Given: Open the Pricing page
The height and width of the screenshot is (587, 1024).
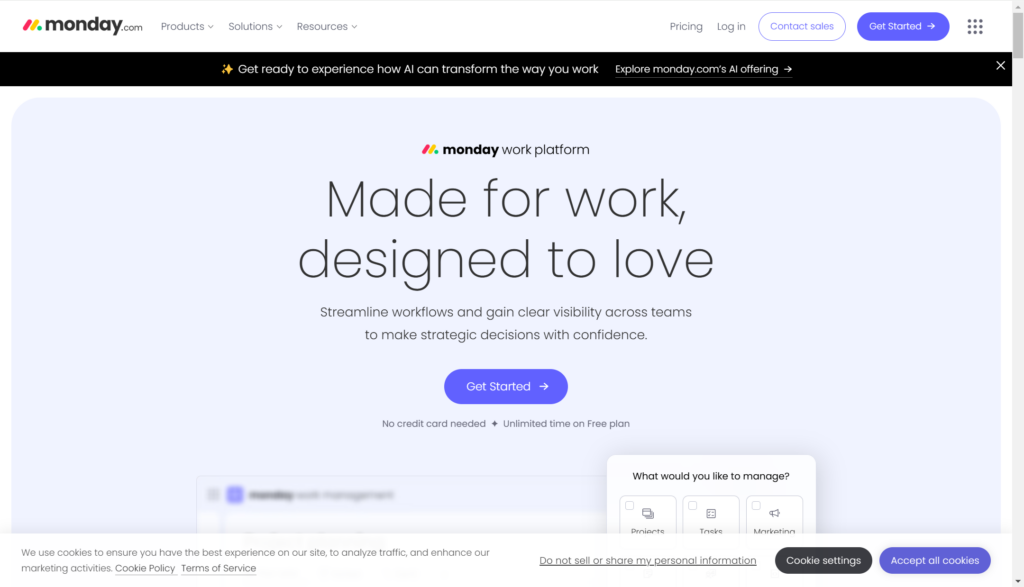Looking at the screenshot, I should (x=686, y=26).
